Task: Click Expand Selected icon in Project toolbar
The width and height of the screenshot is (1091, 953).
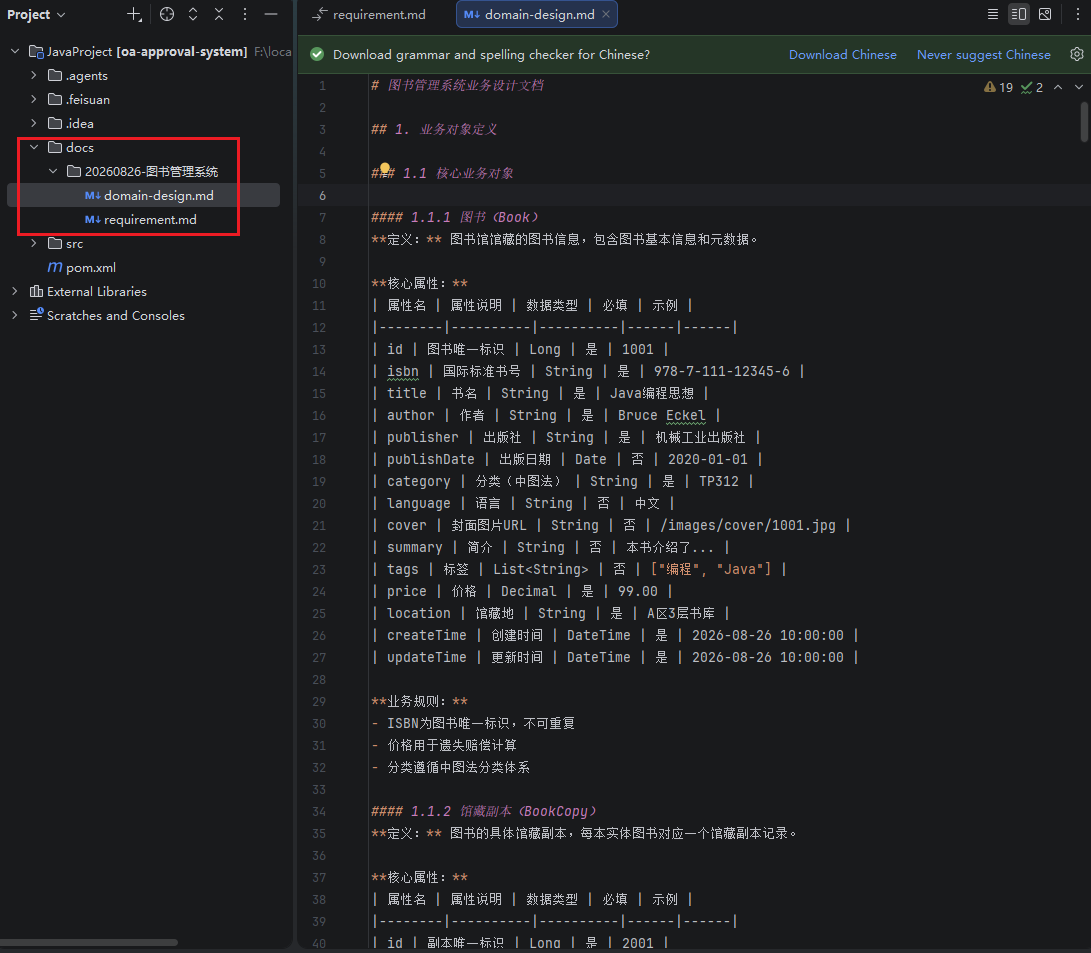Action: 193,15
